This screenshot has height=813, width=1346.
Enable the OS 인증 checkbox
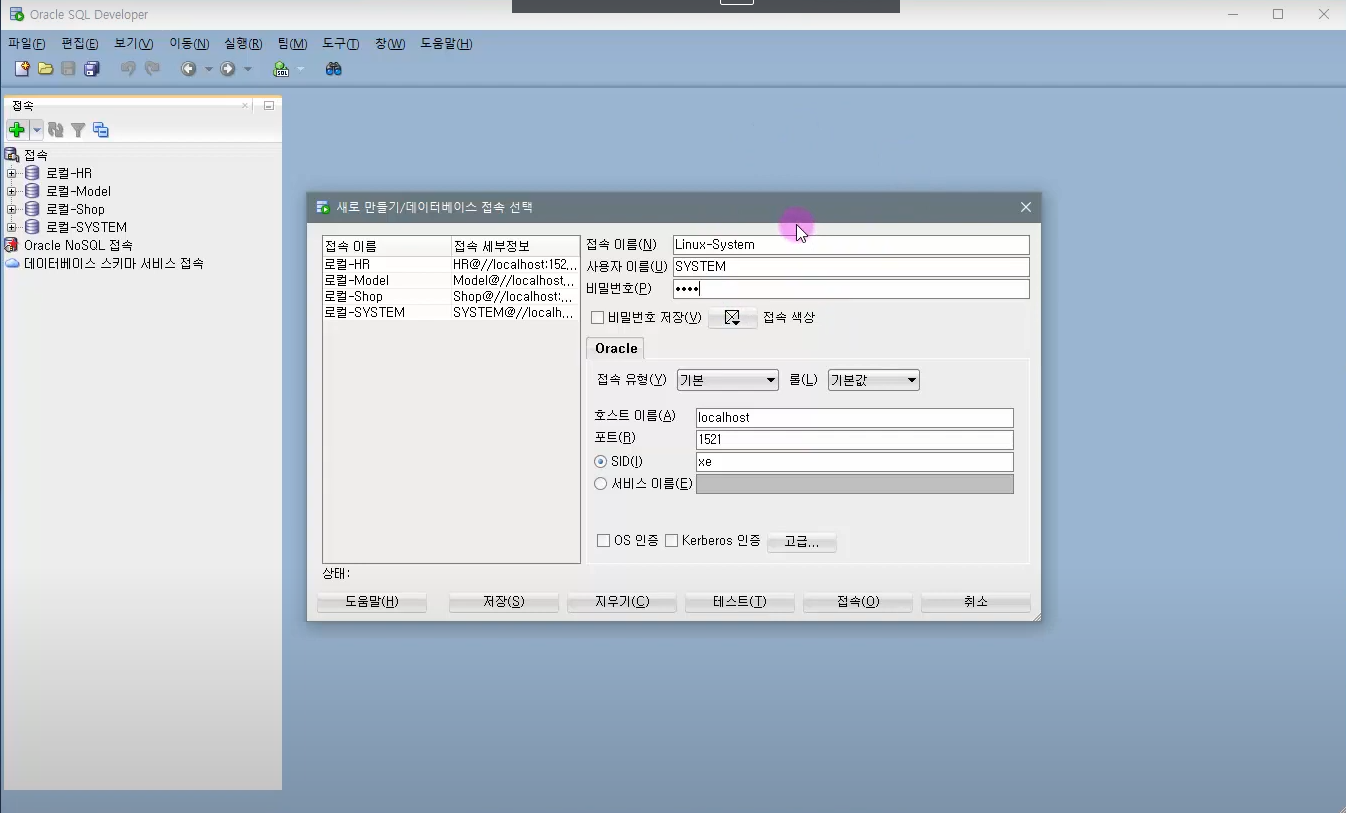603,540
